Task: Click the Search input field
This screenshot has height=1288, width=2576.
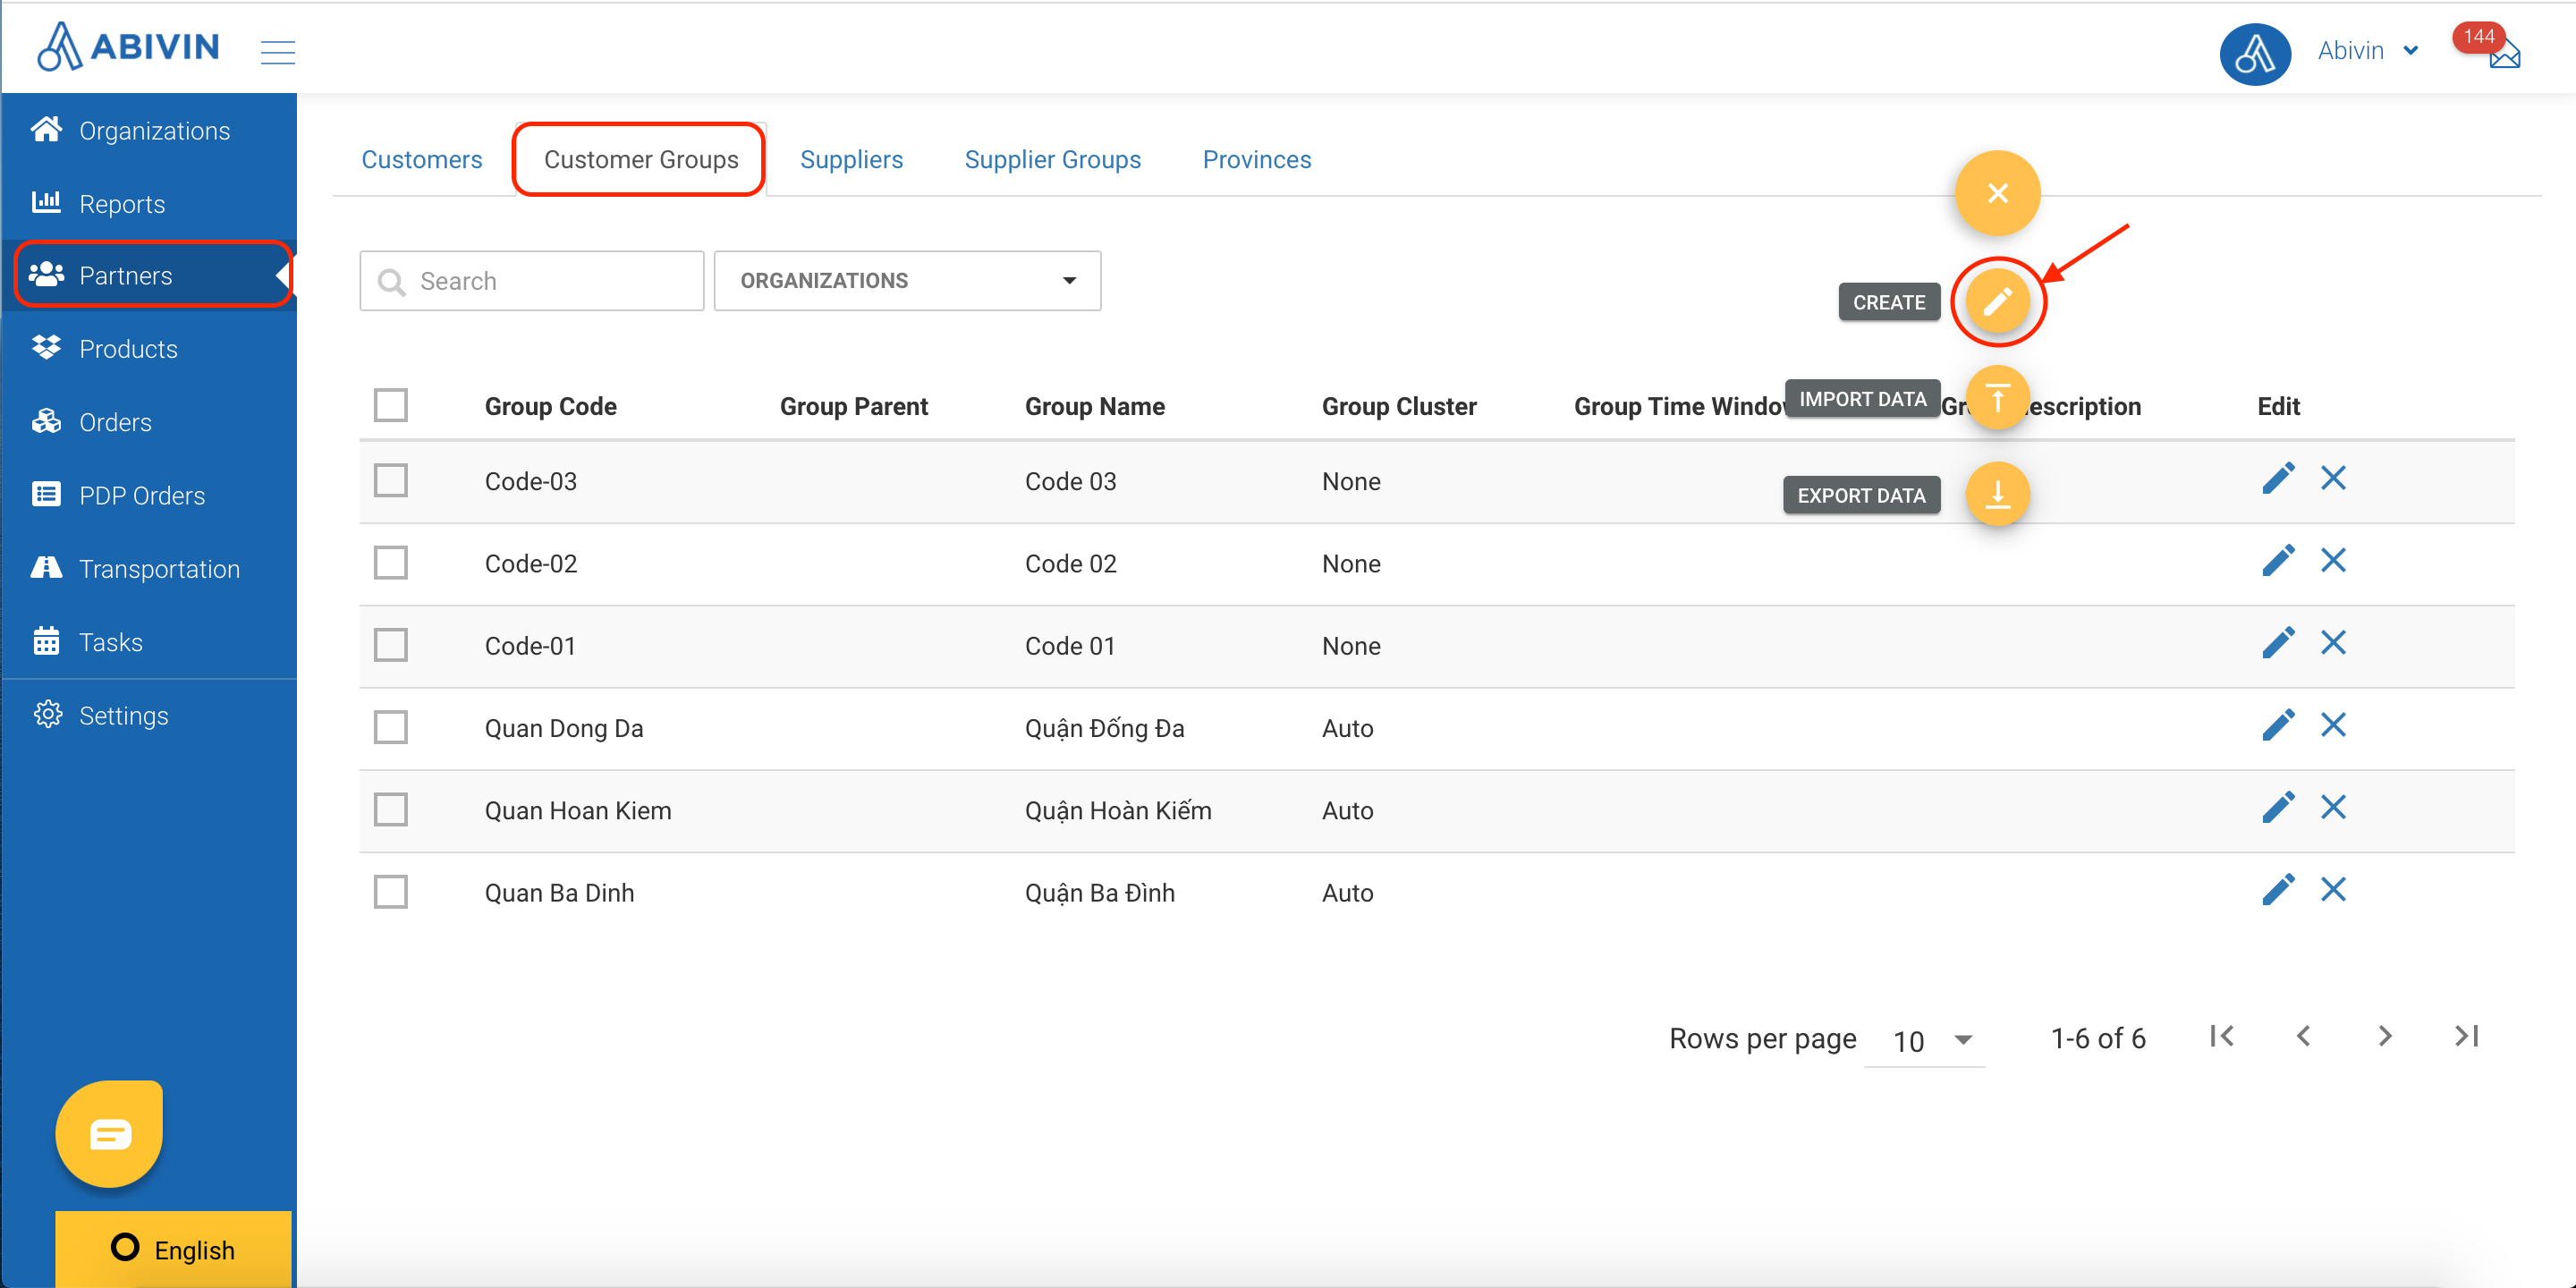Action: point(532,281)
